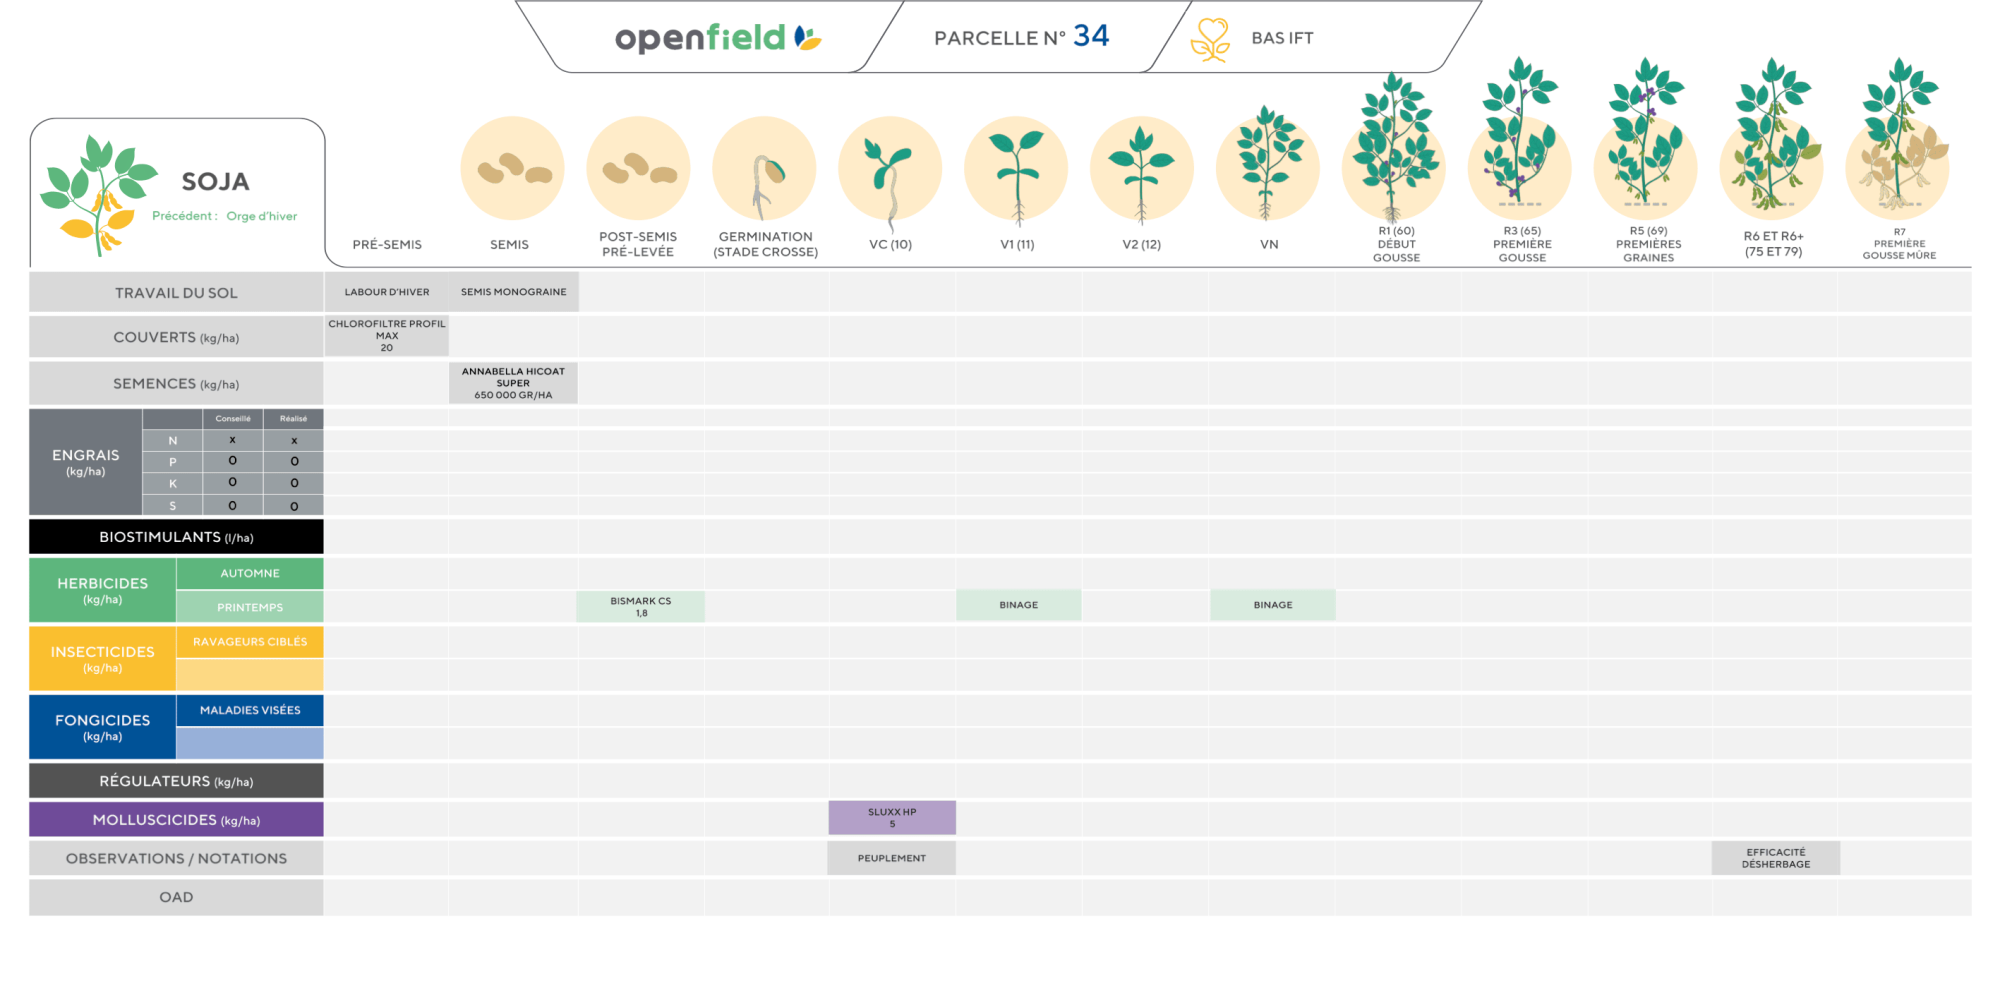
Task: Click the Bismark CS 1,8 herbicide cell
Action: (x=640, y=607)
